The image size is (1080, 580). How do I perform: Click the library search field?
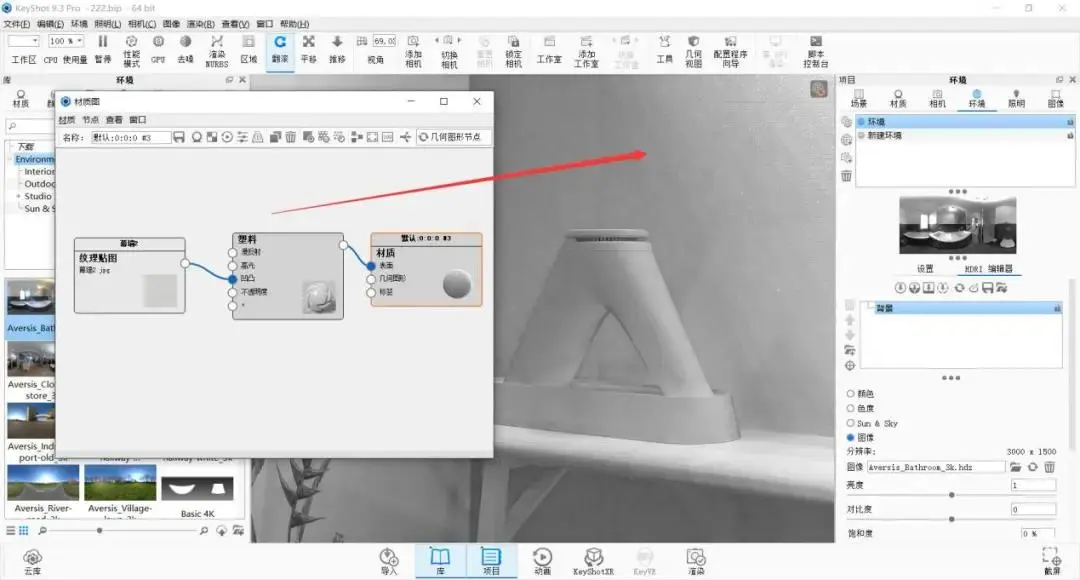(30, 126)
